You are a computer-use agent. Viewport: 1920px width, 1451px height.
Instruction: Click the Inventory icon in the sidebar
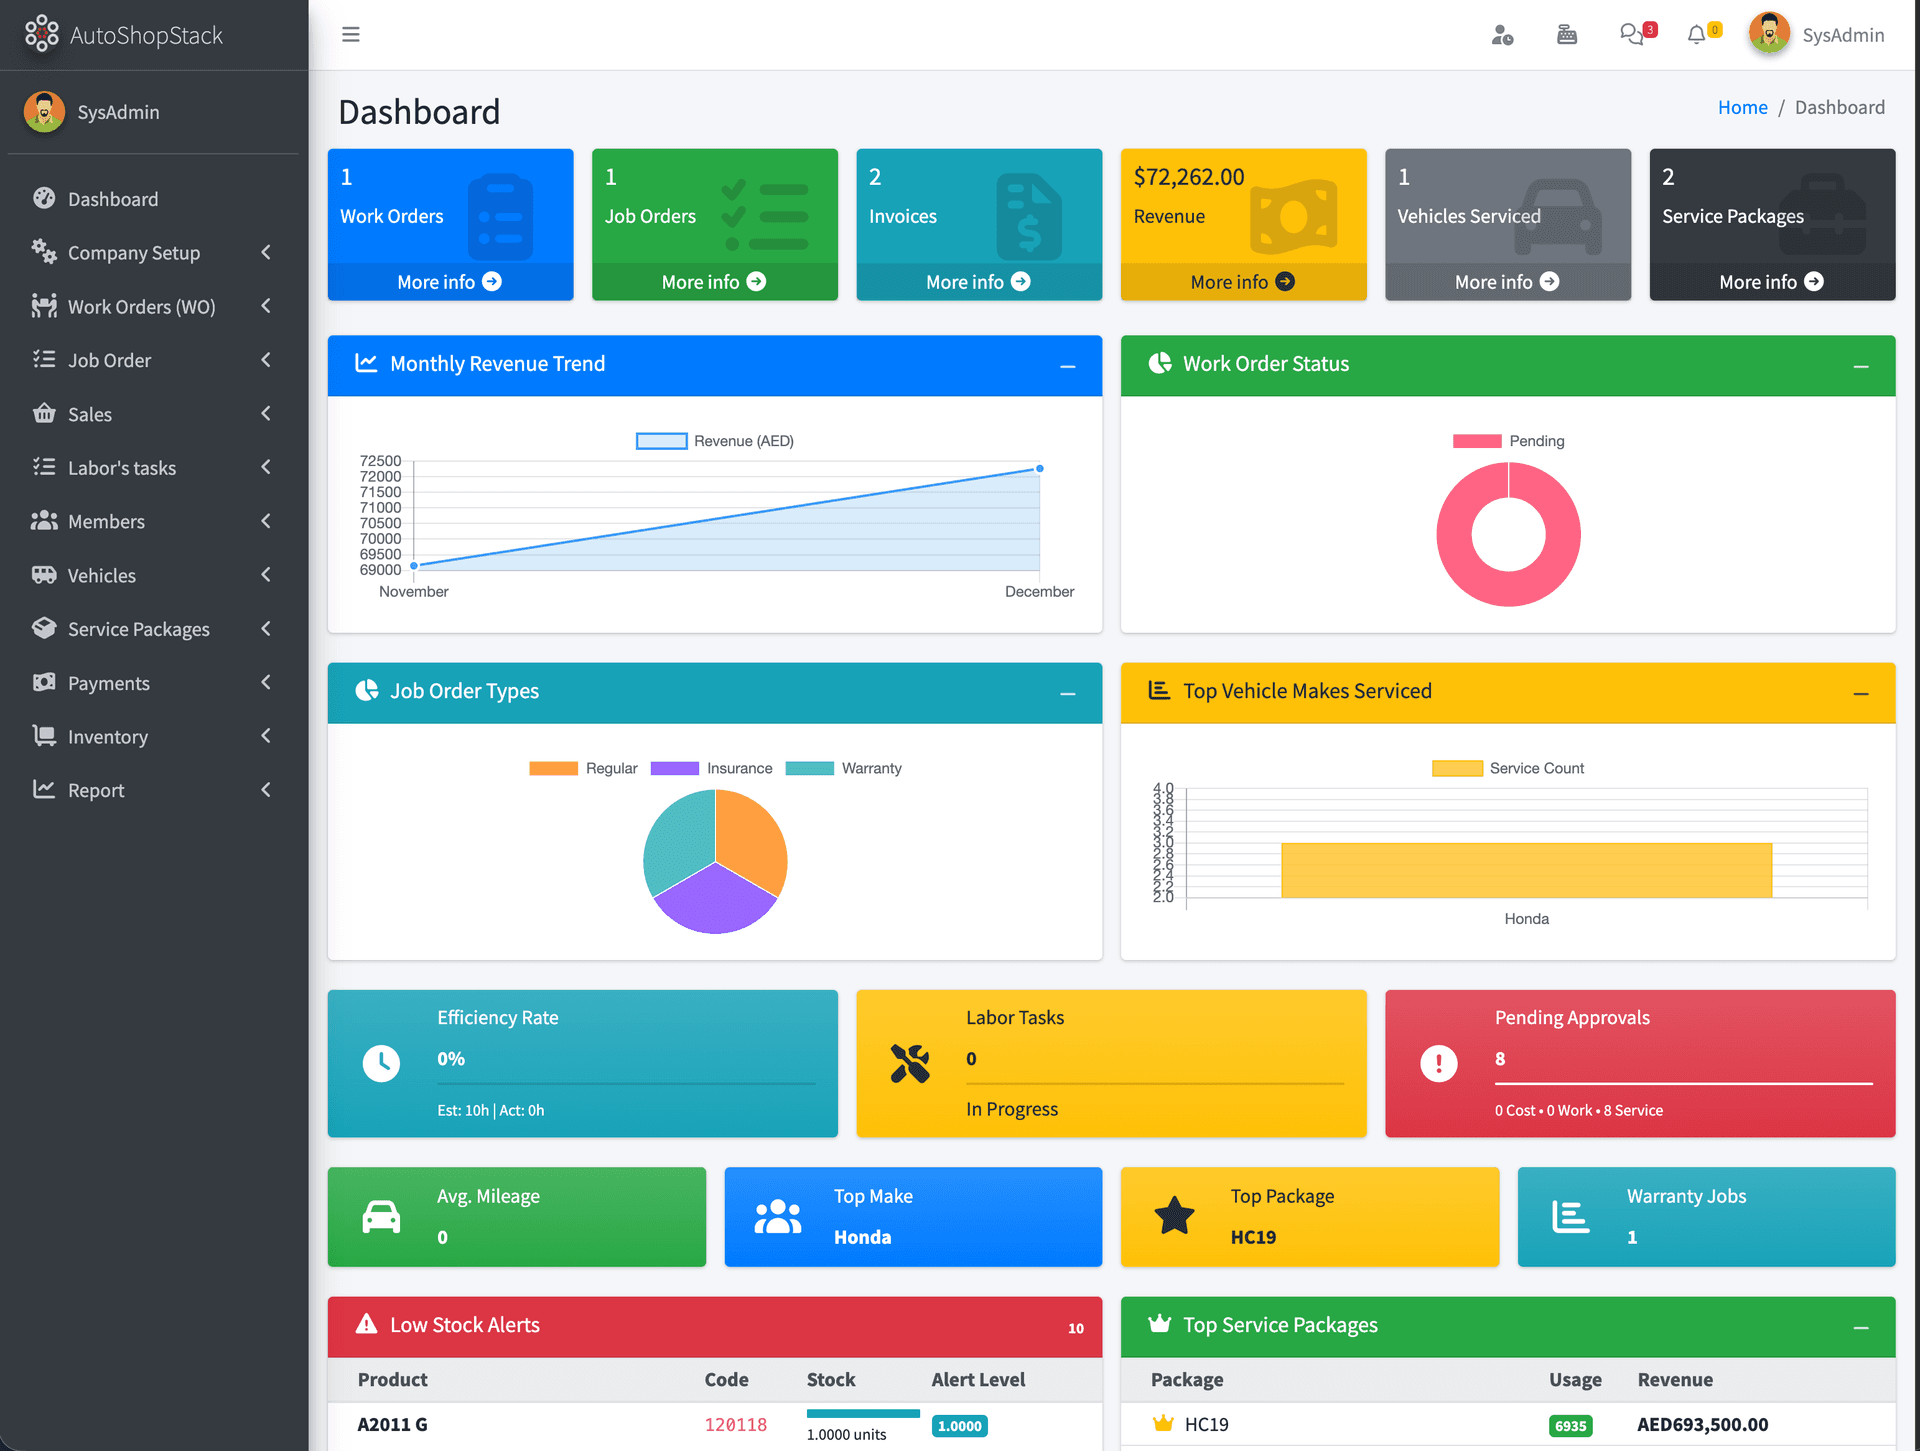click(44, 736)
